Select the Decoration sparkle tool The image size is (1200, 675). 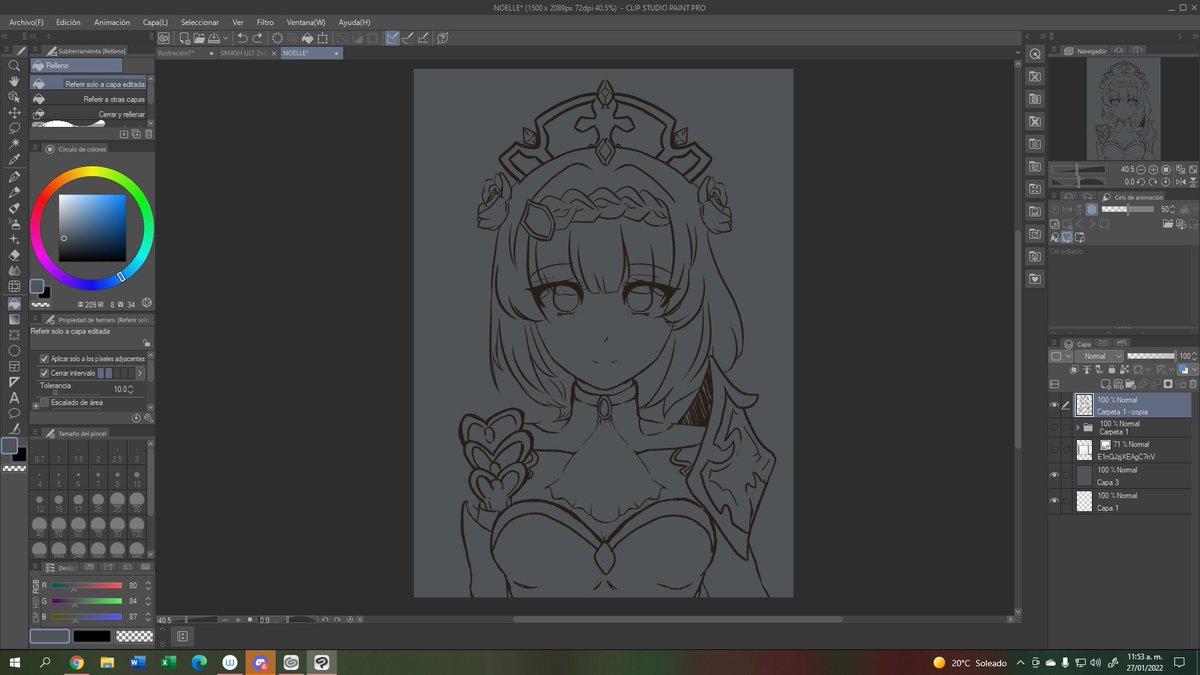(x=14, y=240)
